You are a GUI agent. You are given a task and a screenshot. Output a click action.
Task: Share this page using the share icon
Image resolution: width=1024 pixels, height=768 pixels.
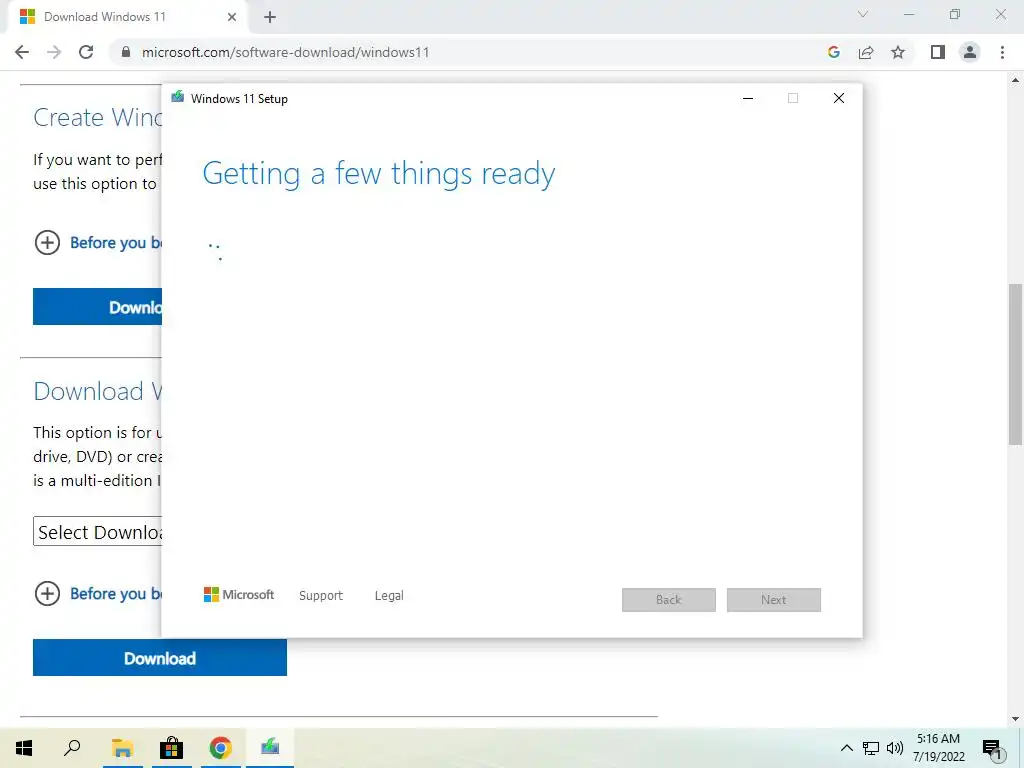(x=866, y=52)
